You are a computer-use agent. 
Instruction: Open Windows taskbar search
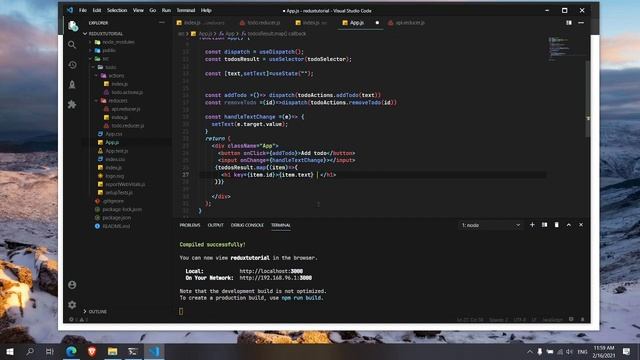[30, 351]
